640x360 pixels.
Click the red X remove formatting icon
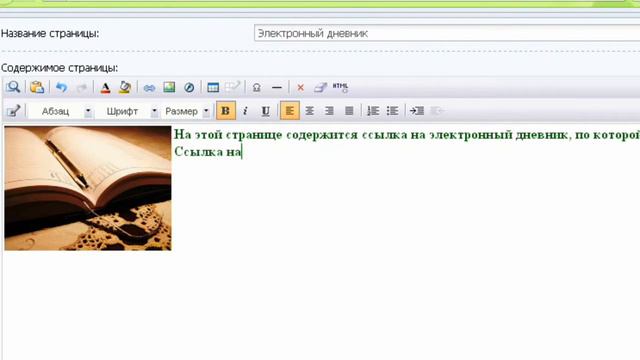pos(300,87)
